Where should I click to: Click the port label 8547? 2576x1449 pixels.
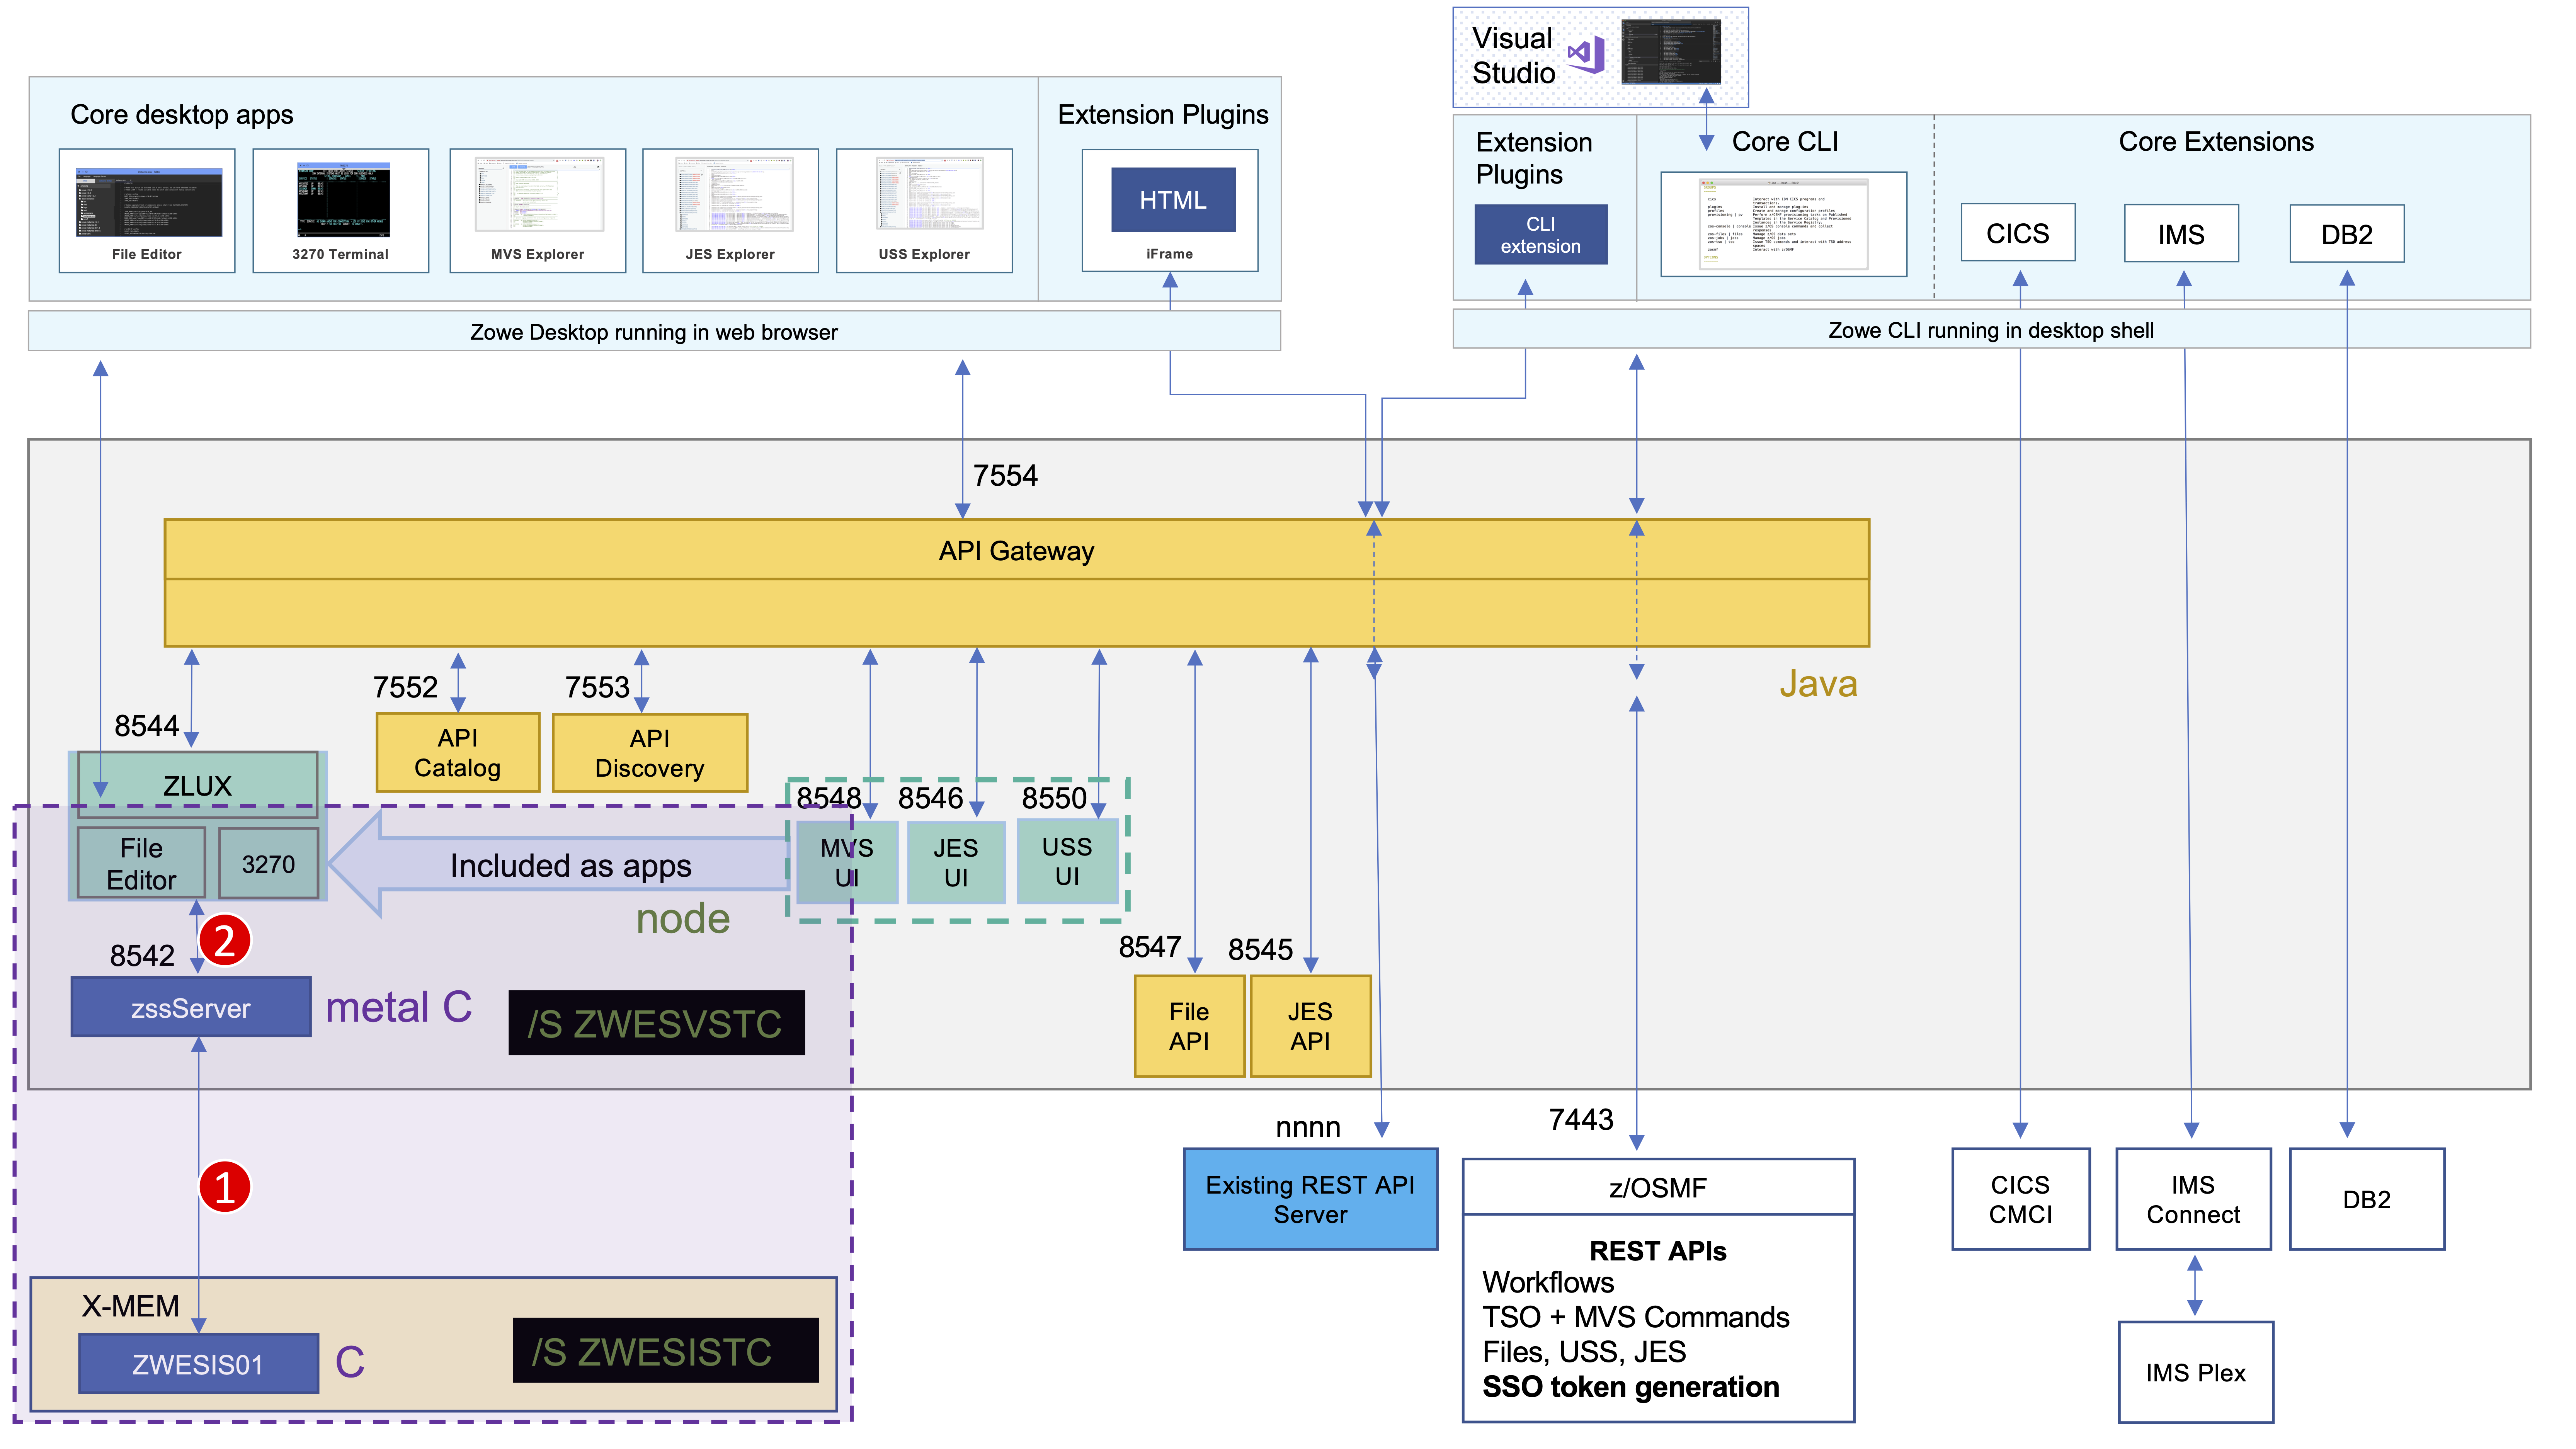pos(1150,947)
